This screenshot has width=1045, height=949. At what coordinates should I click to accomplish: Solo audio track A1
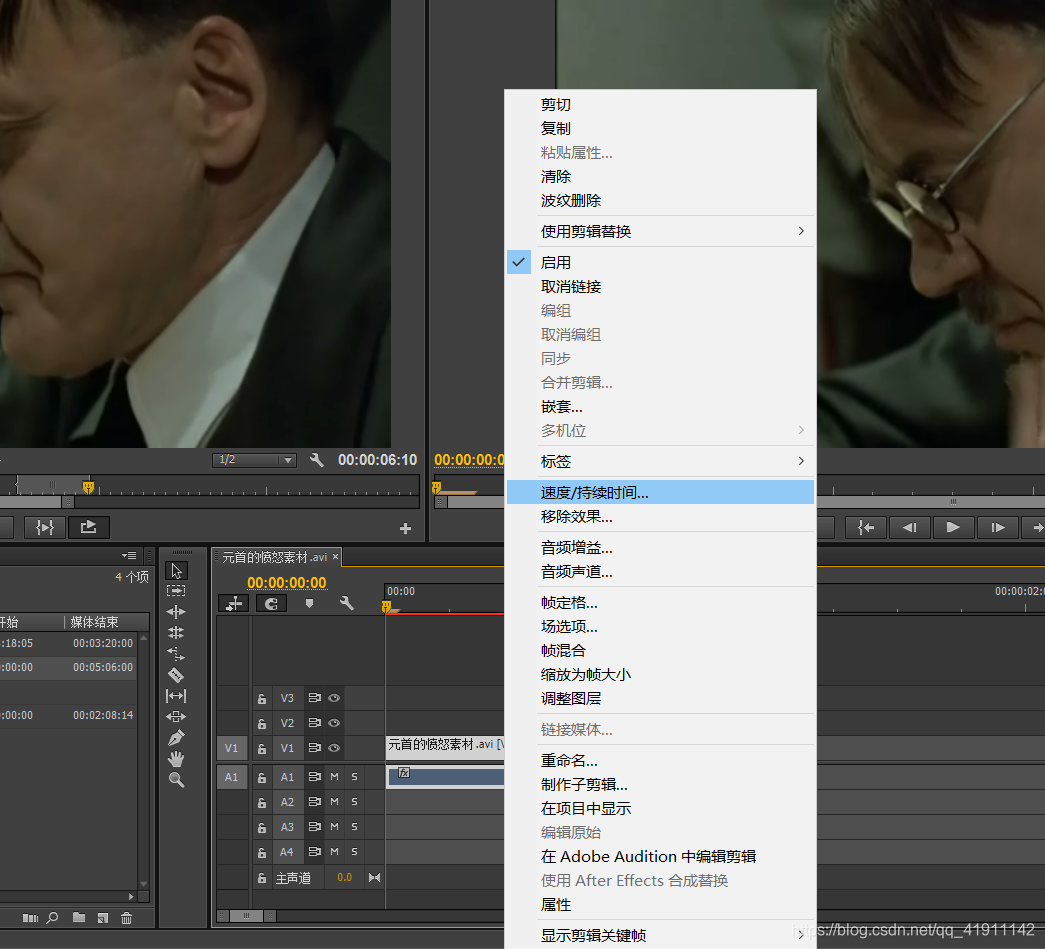[355, 776]
